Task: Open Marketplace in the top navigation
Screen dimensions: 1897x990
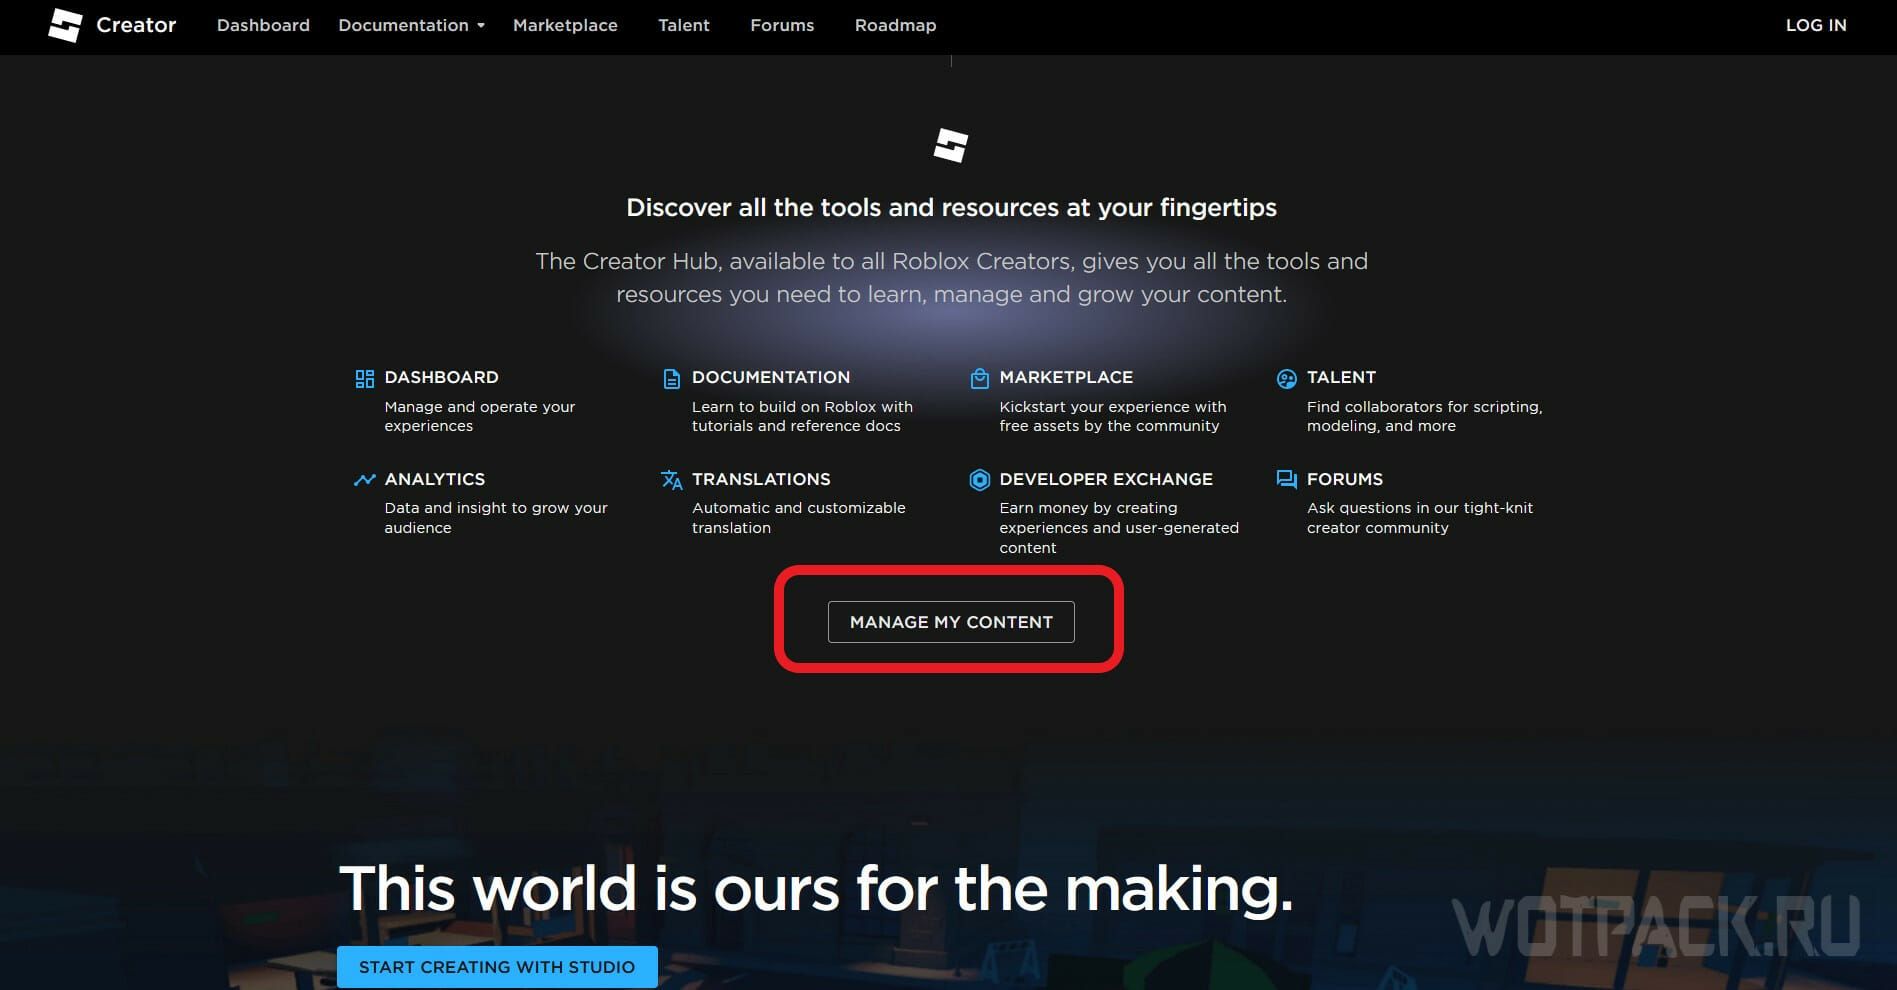Action: pyautogui.click(x=565, y=25)
